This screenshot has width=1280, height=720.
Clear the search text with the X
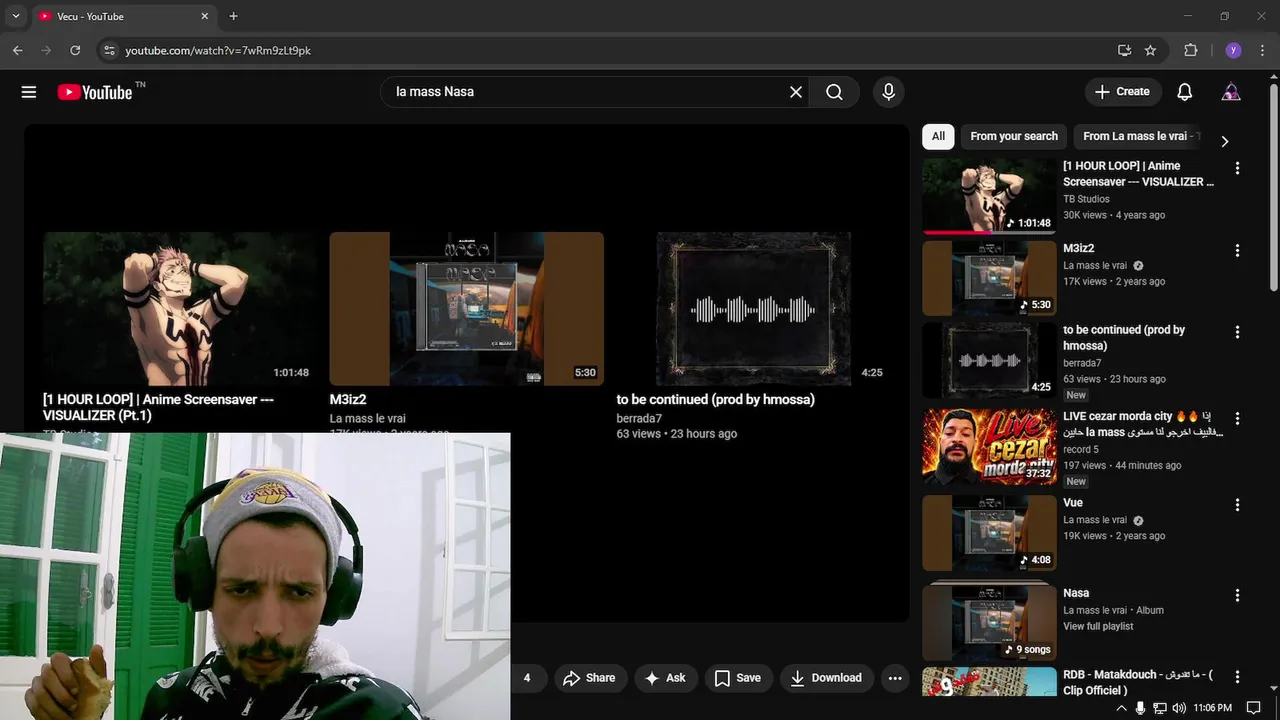tap(796, 92)
